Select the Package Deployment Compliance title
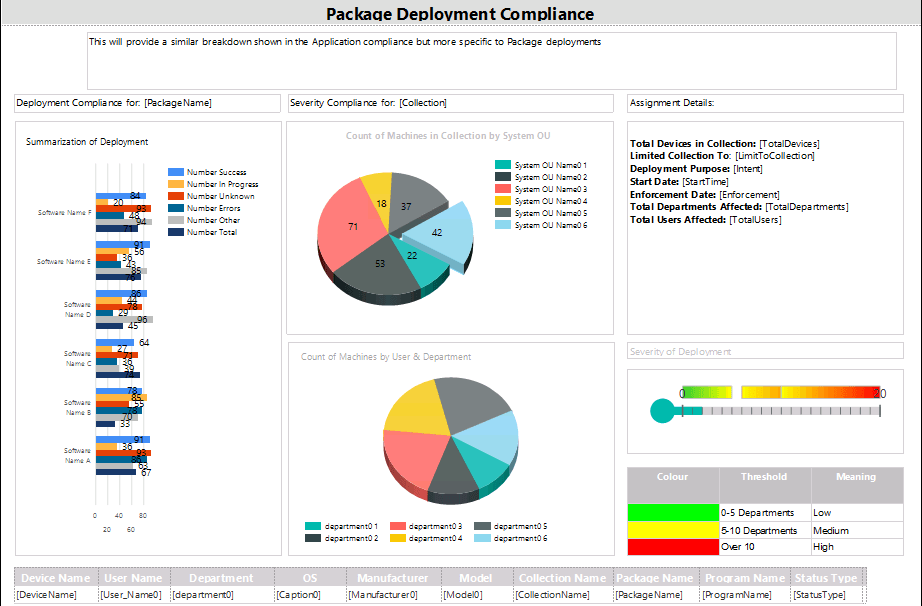Image resolution: width=922 pixels, height=606 pixels. 460,14
